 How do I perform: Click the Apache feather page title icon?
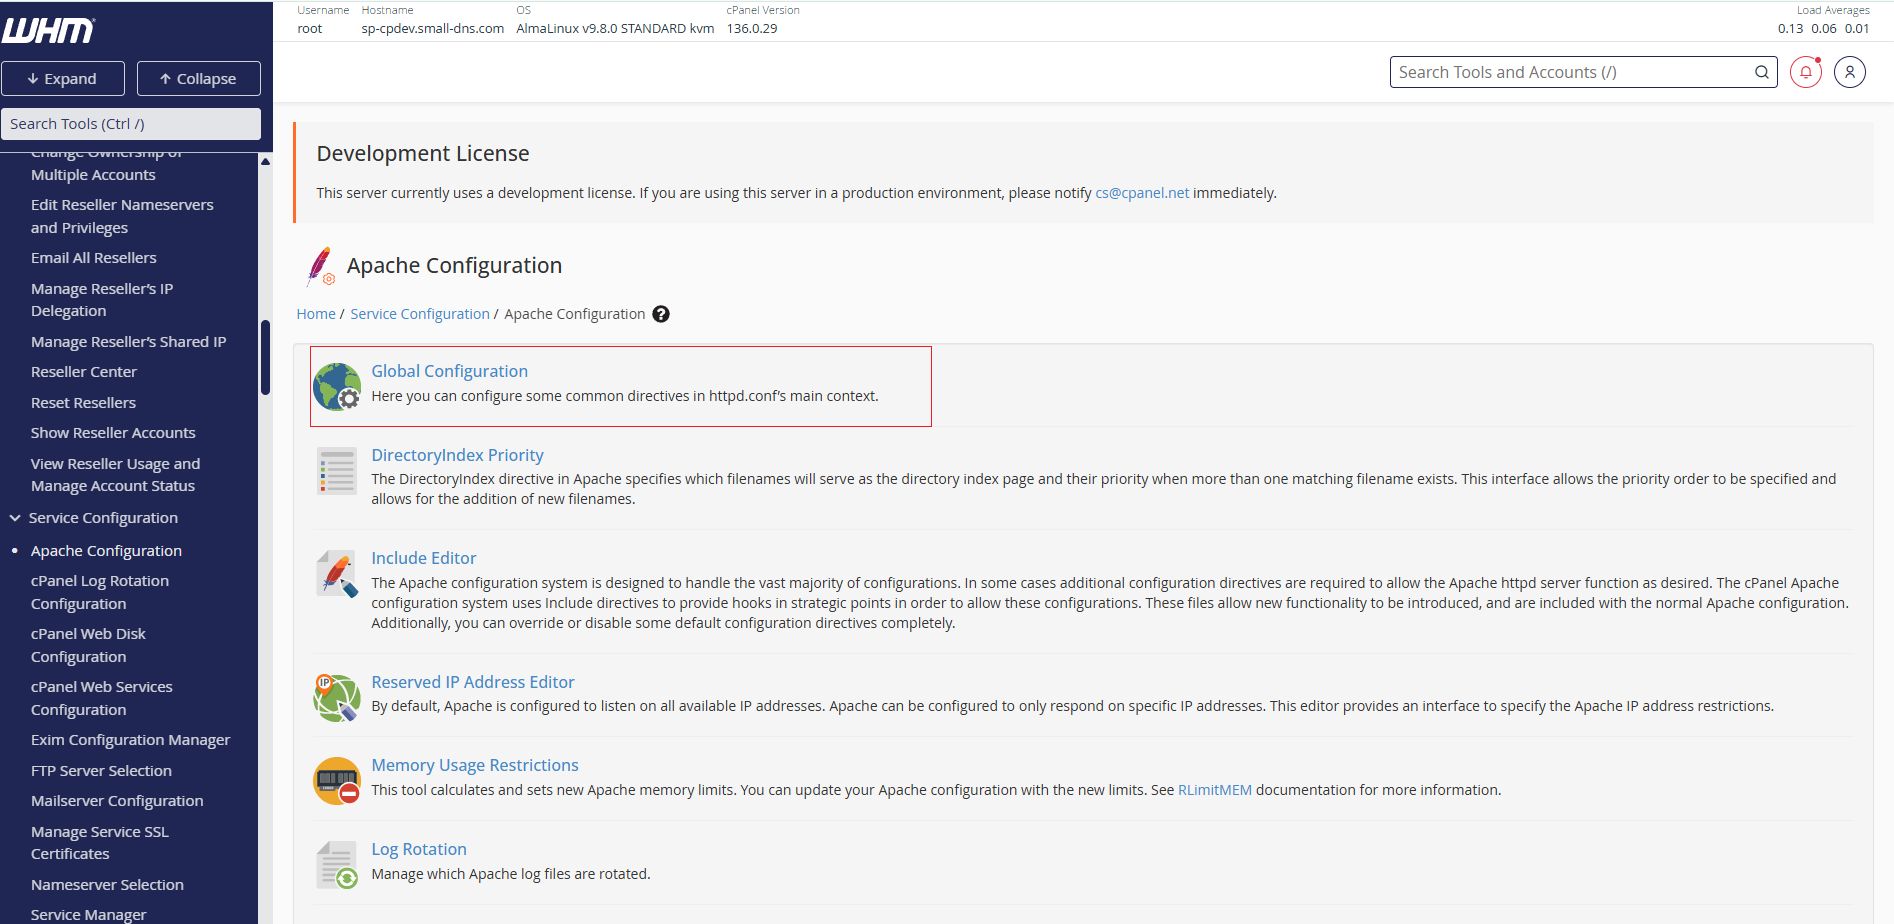pyautogui.click(x=321, y=266)
